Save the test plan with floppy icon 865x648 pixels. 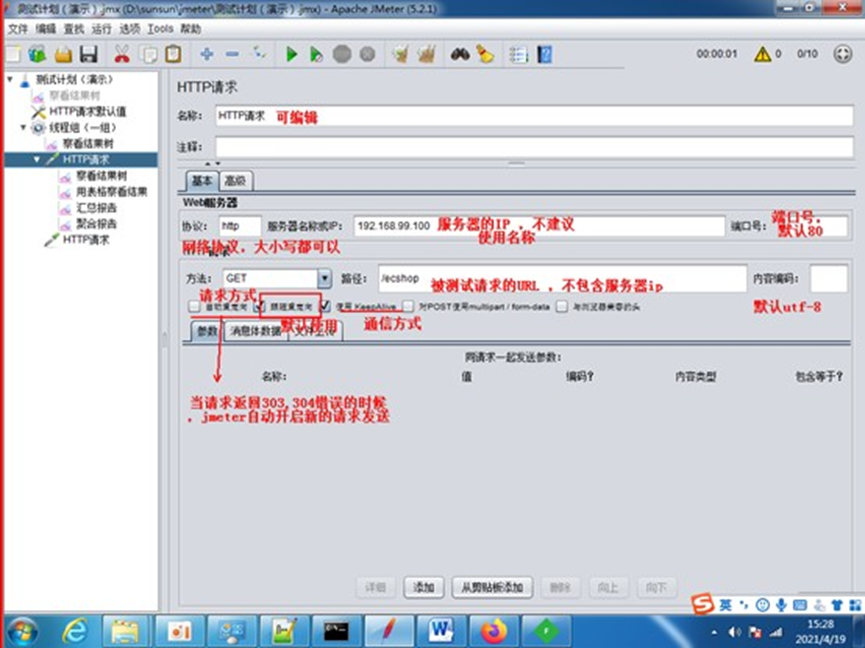tap(89, 54)
